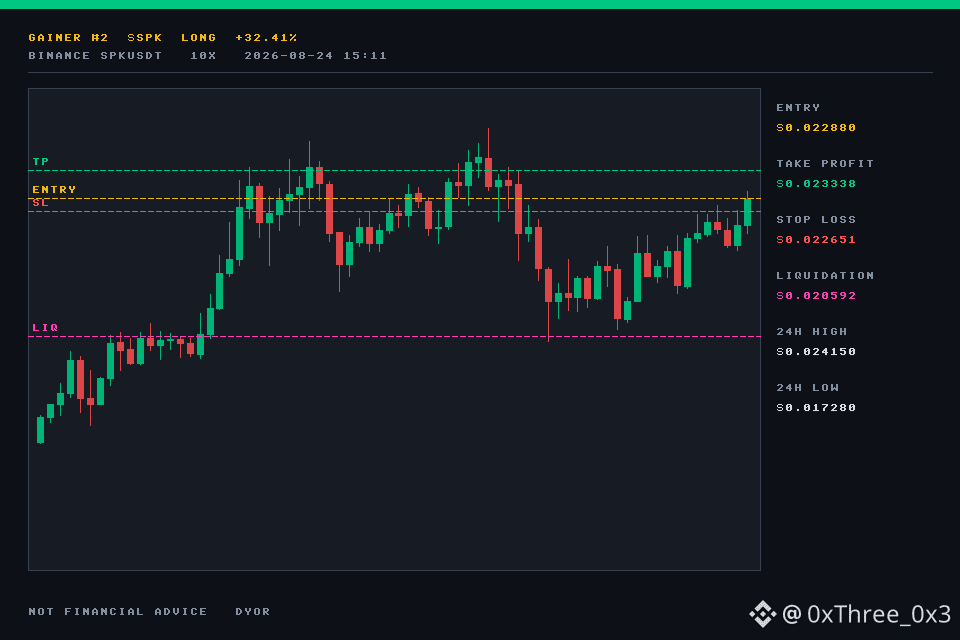This screenshot has height=640, width=960.
Task: Click the 'TAKE PROFIT' heading
Action: [x=825, y=164]
